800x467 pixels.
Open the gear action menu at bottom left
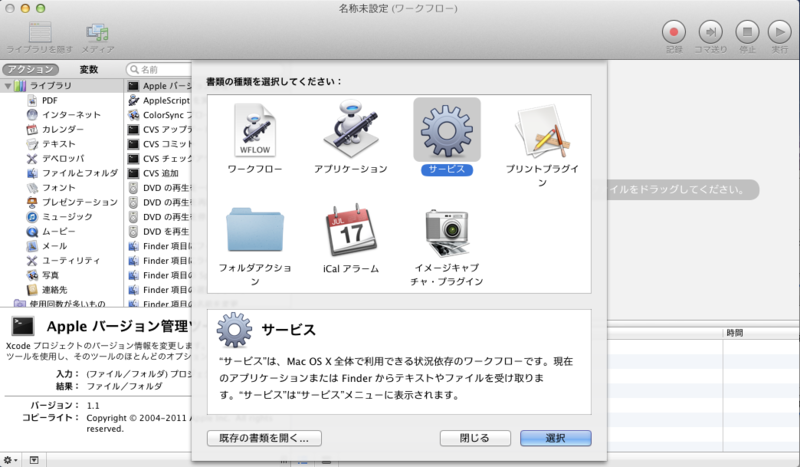click(10, 460)
